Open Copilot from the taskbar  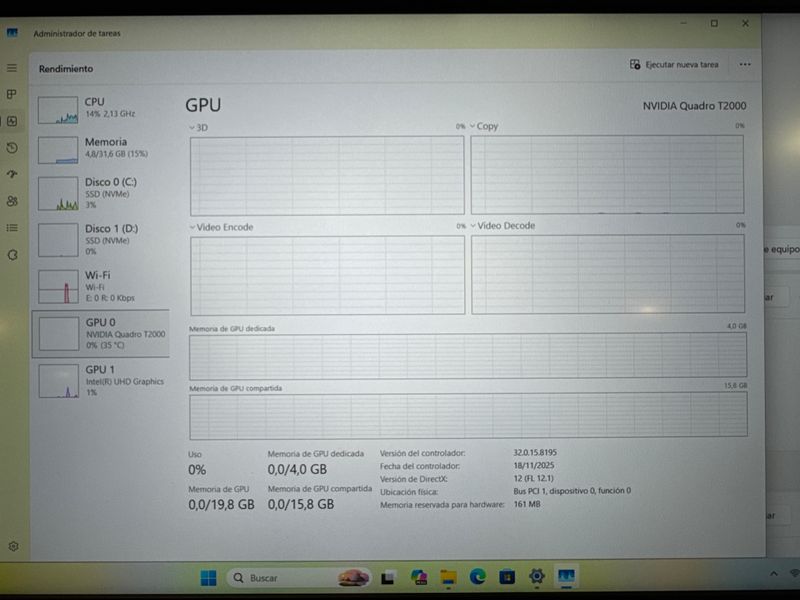[x=419, y=577]
